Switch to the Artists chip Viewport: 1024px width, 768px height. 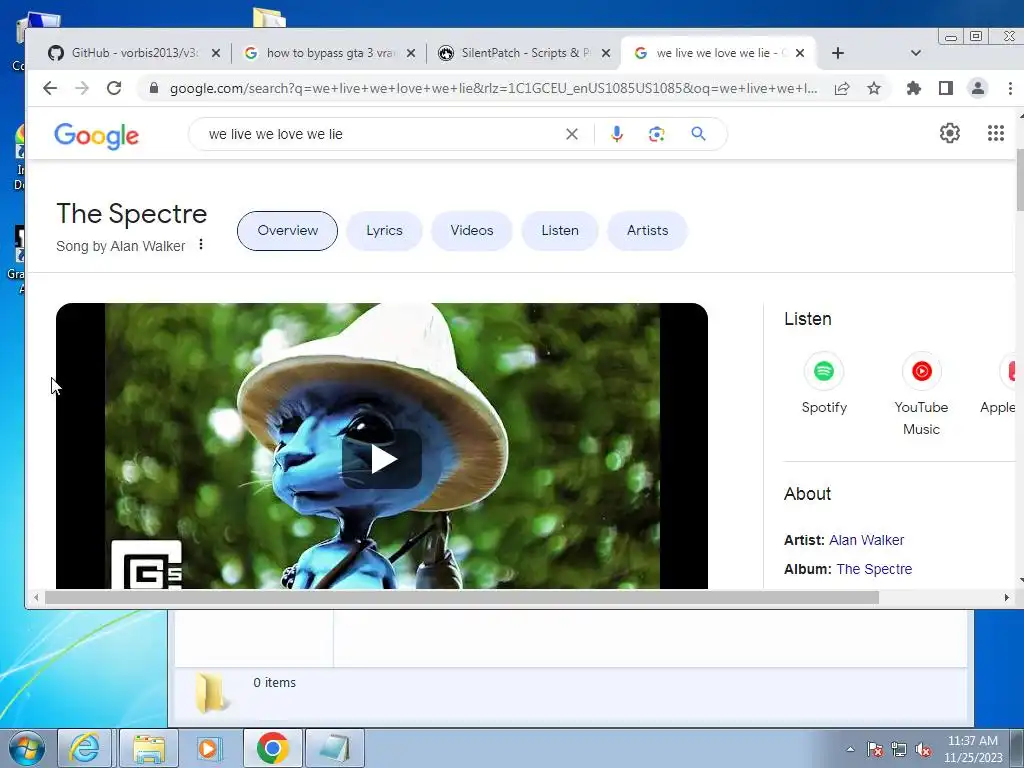tap(647, 231)
